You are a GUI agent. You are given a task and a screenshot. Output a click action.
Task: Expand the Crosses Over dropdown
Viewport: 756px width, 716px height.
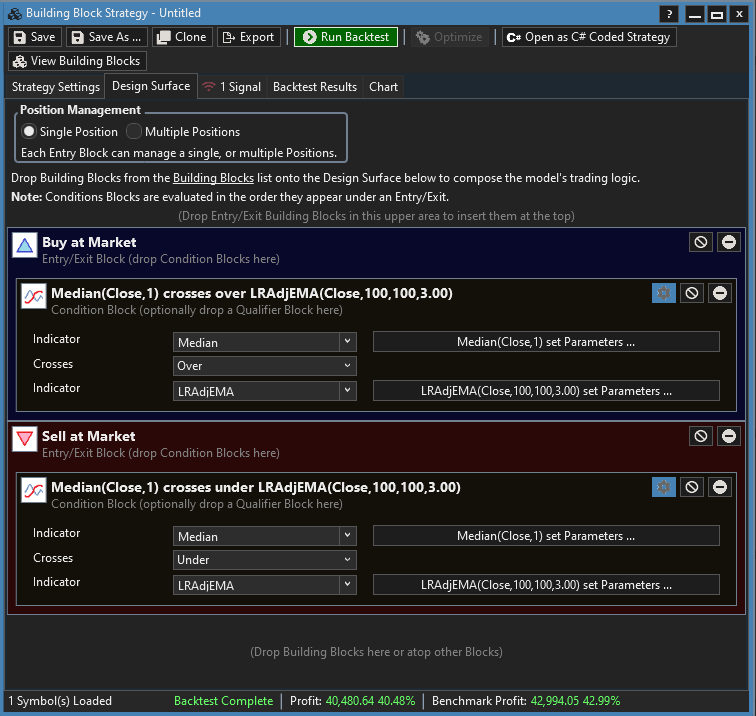click(264, 366)
